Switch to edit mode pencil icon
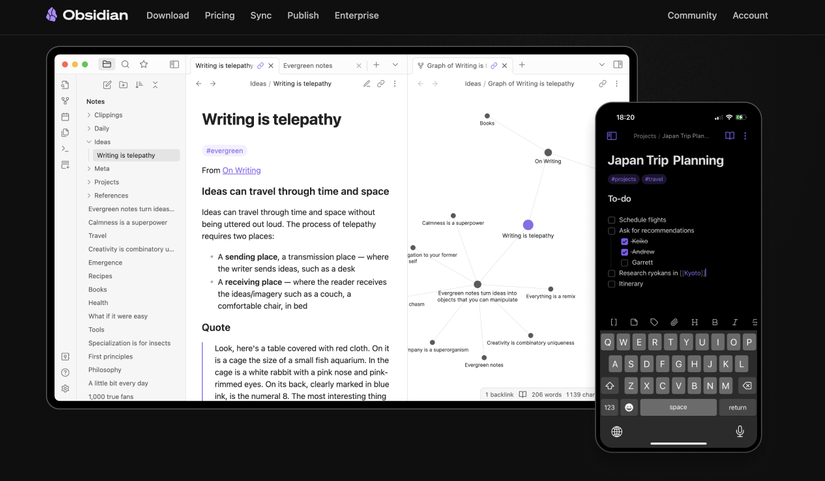This screenshot has height=481, width=825. (367, 84)
